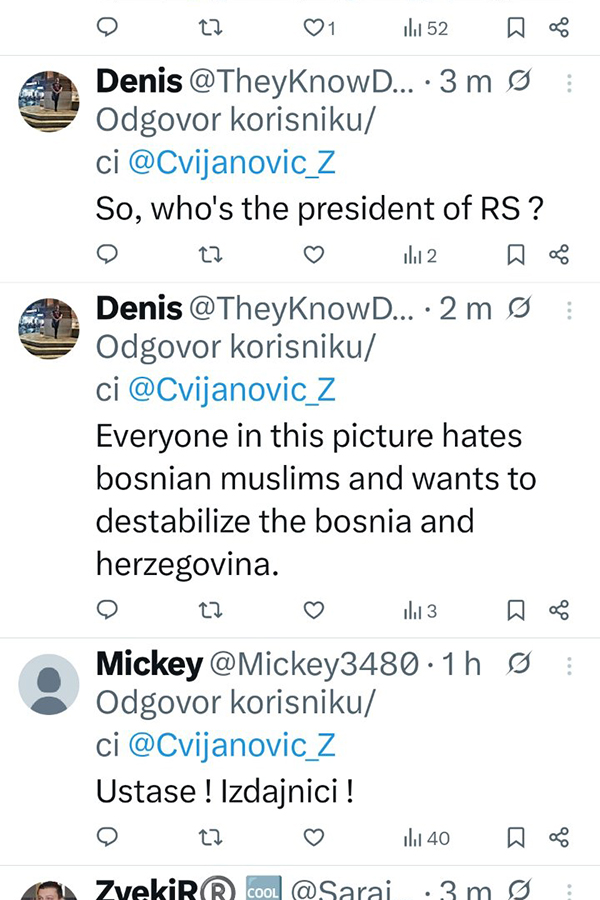
Task: View analytics on 'Everyone in this picture' tweet
Action: (420, 610)
